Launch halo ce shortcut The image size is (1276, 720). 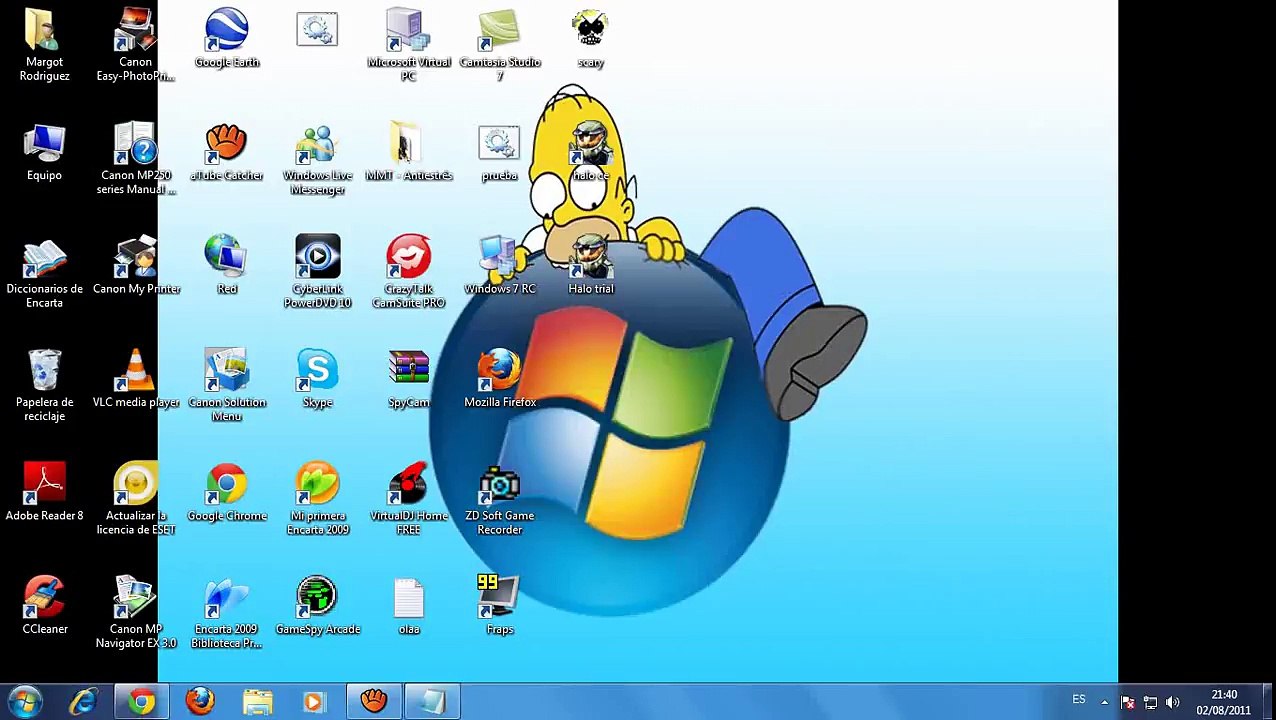pyautogui.click(x=591, y=152)
